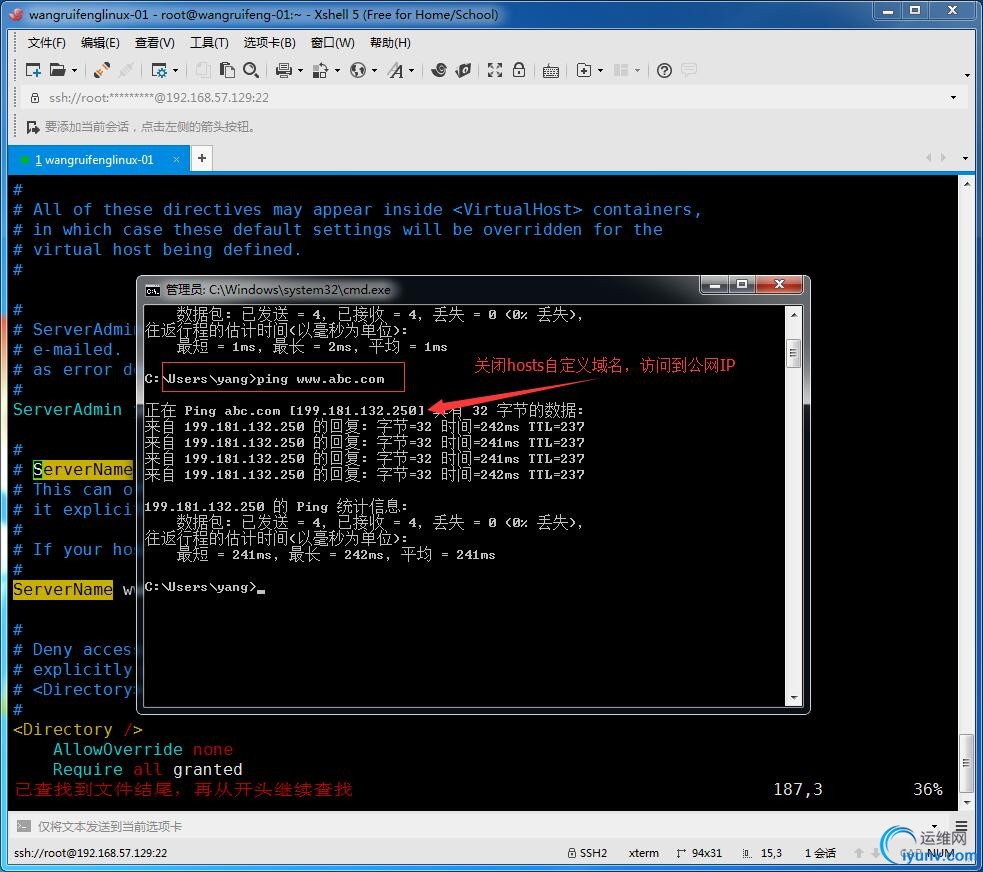Screen dimensions: 983x872
Task: Click the cmd.exe scrollbar thumb
Action: 794,353
